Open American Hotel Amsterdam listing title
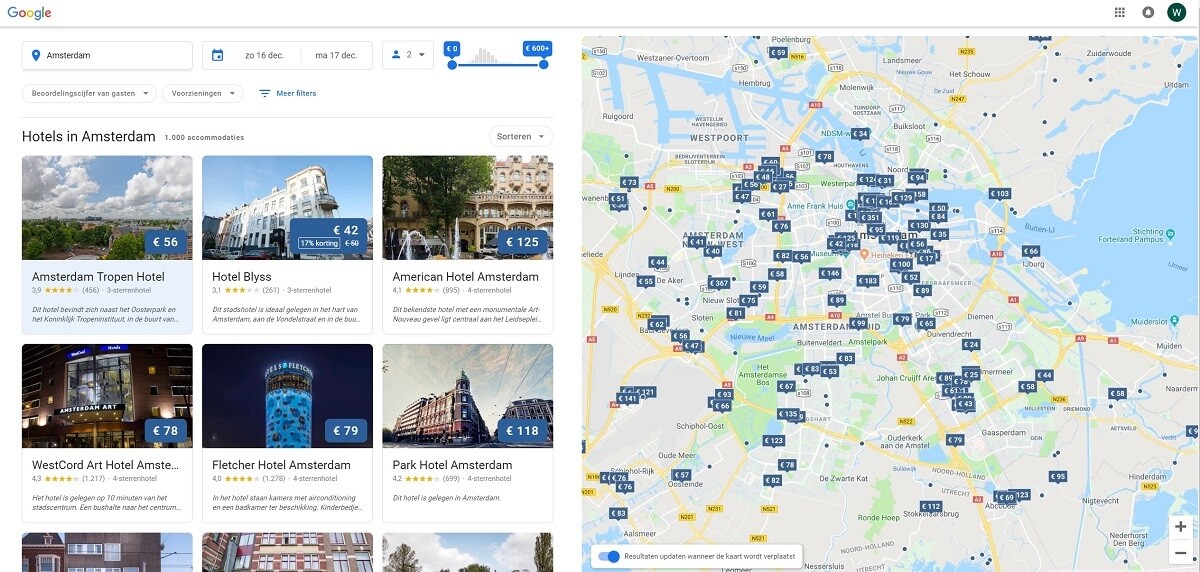 pyautogui.click(x=465, y=277)
